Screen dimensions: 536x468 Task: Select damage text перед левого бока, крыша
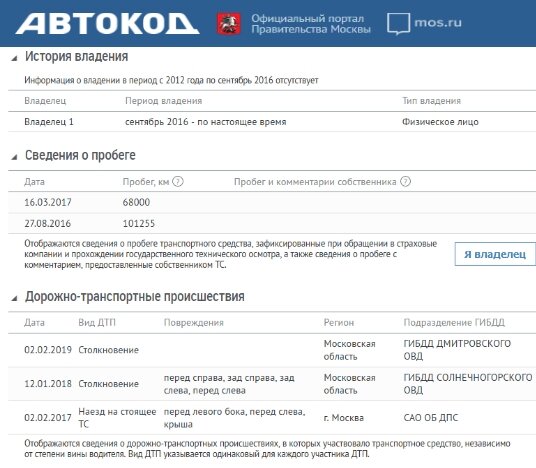pos(234,418)
